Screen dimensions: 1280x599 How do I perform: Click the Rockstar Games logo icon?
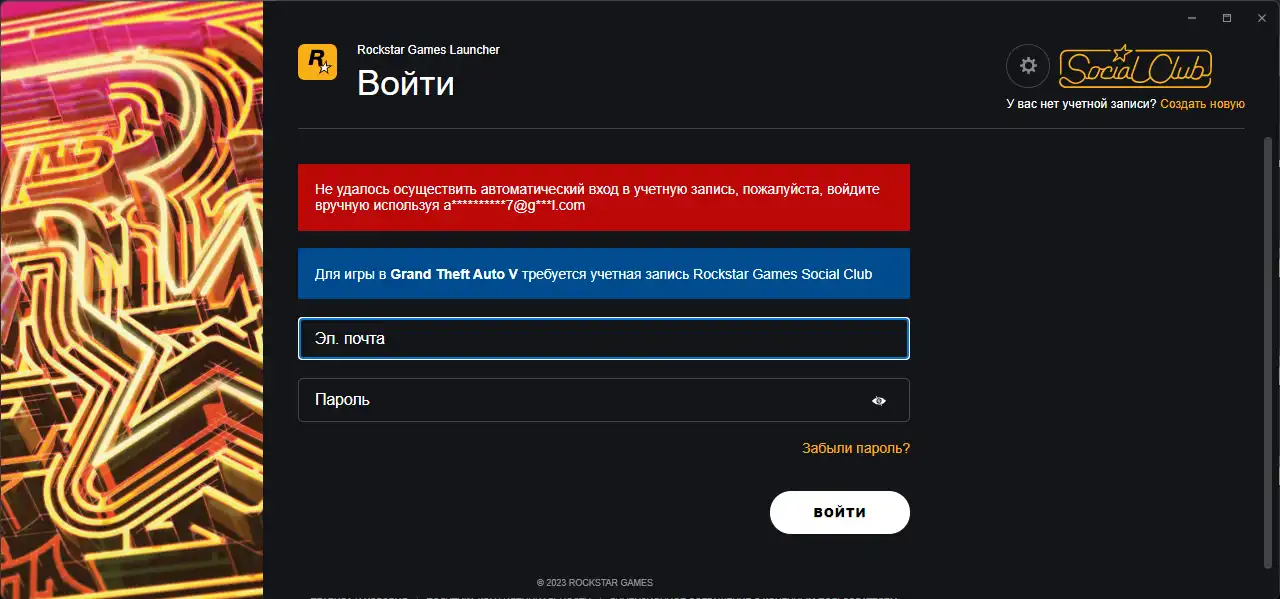[317, 62]
